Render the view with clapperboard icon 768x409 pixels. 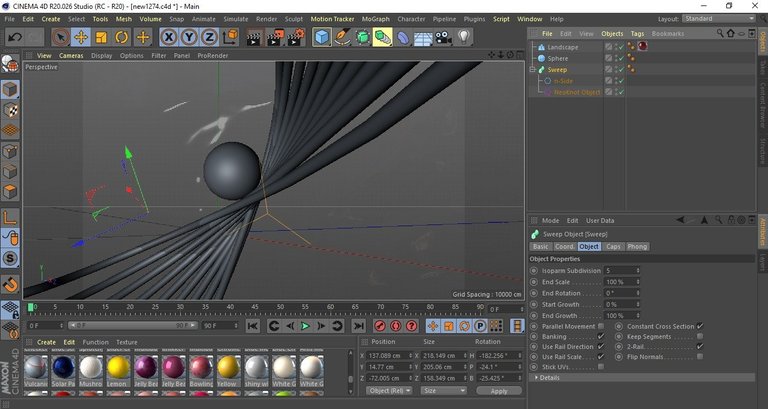coord(254,37)
